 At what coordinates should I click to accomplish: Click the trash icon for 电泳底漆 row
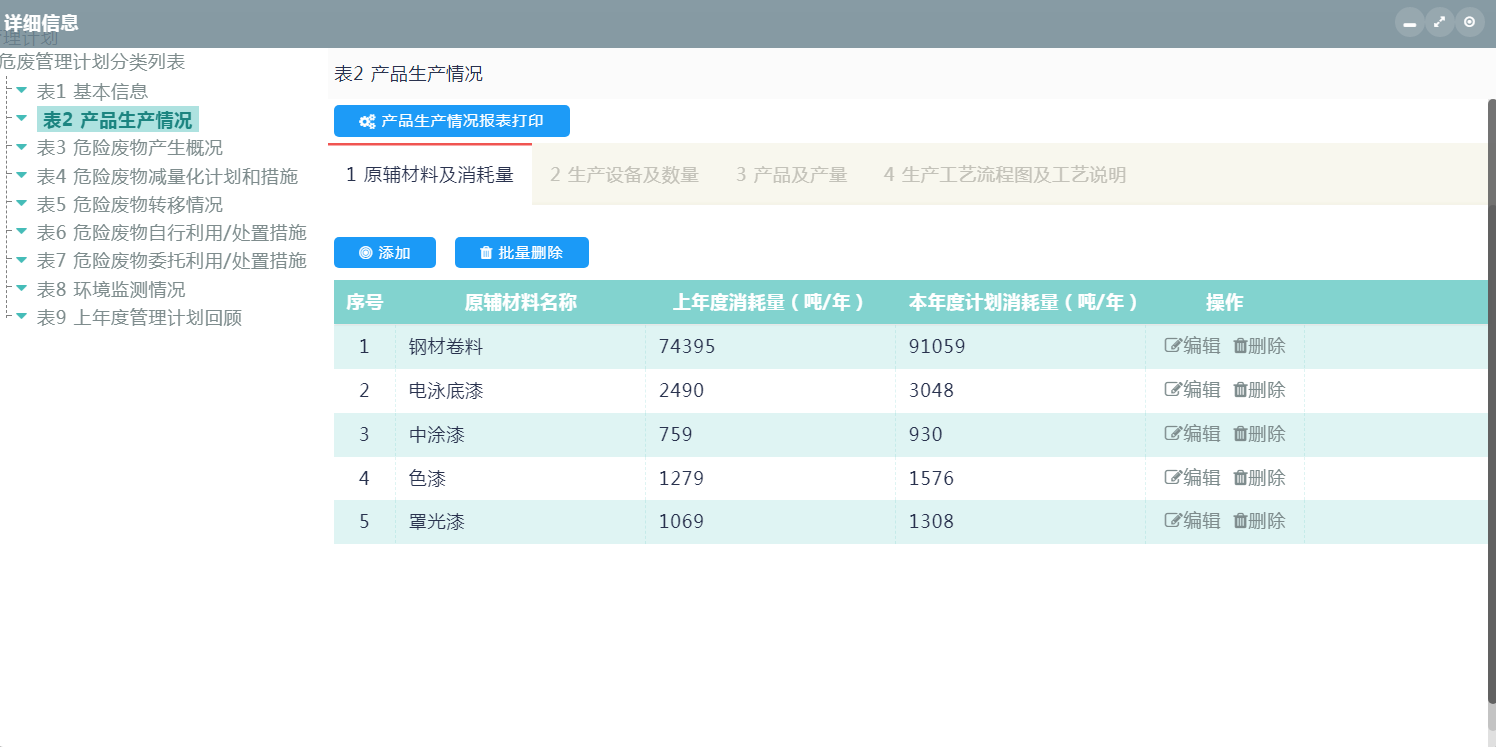point(1240,390)
